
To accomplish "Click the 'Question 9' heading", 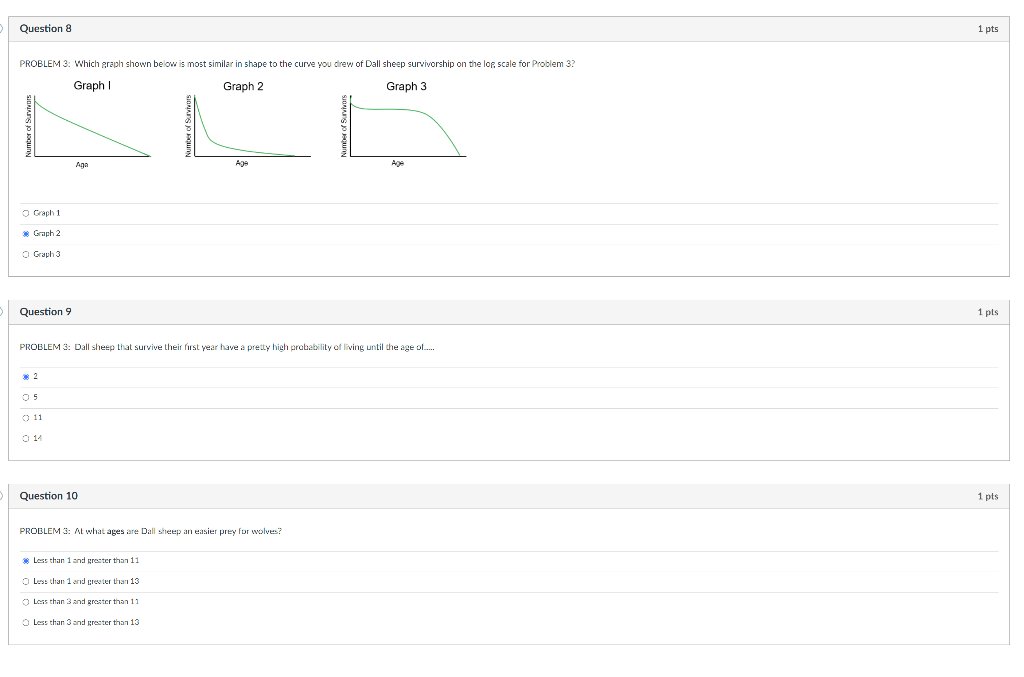I will click(46, 312).
